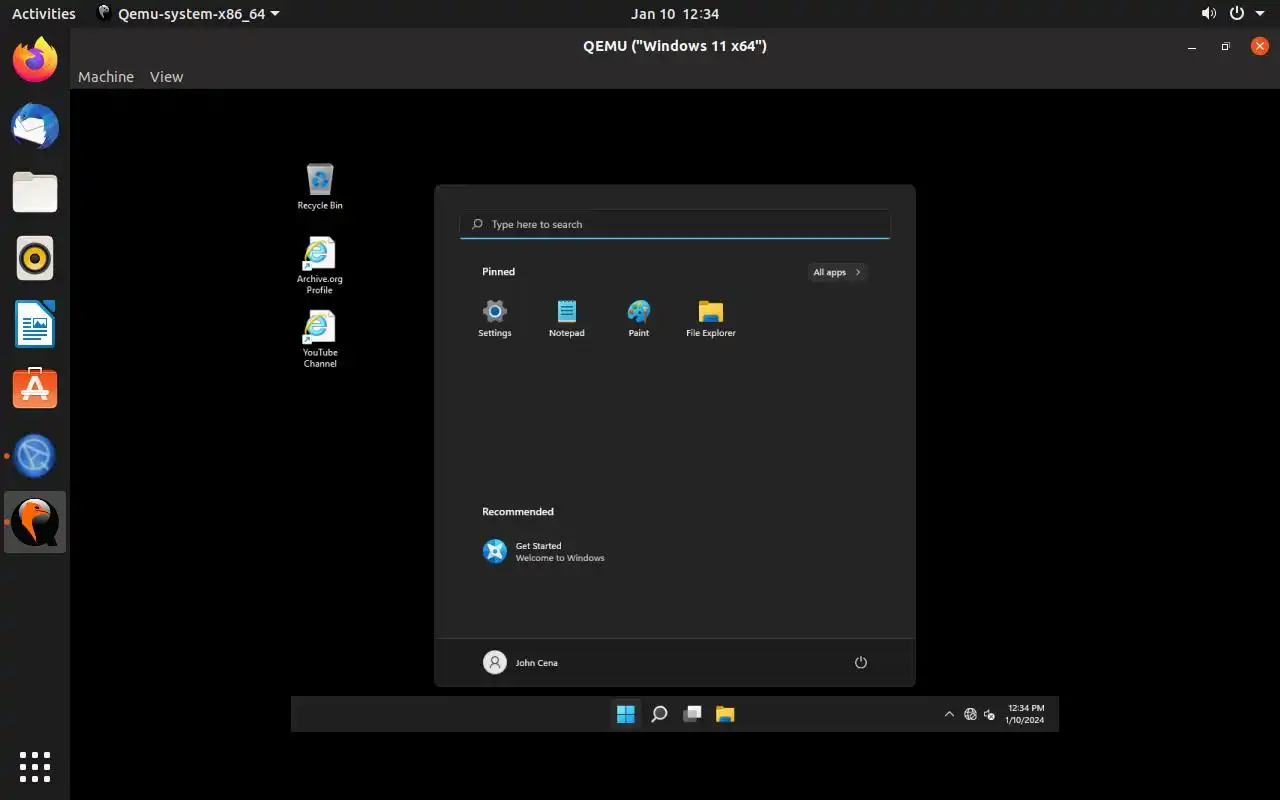1280x800 pixels.
Task: Open the QEMU Machine menu
Action: [106, 77]
